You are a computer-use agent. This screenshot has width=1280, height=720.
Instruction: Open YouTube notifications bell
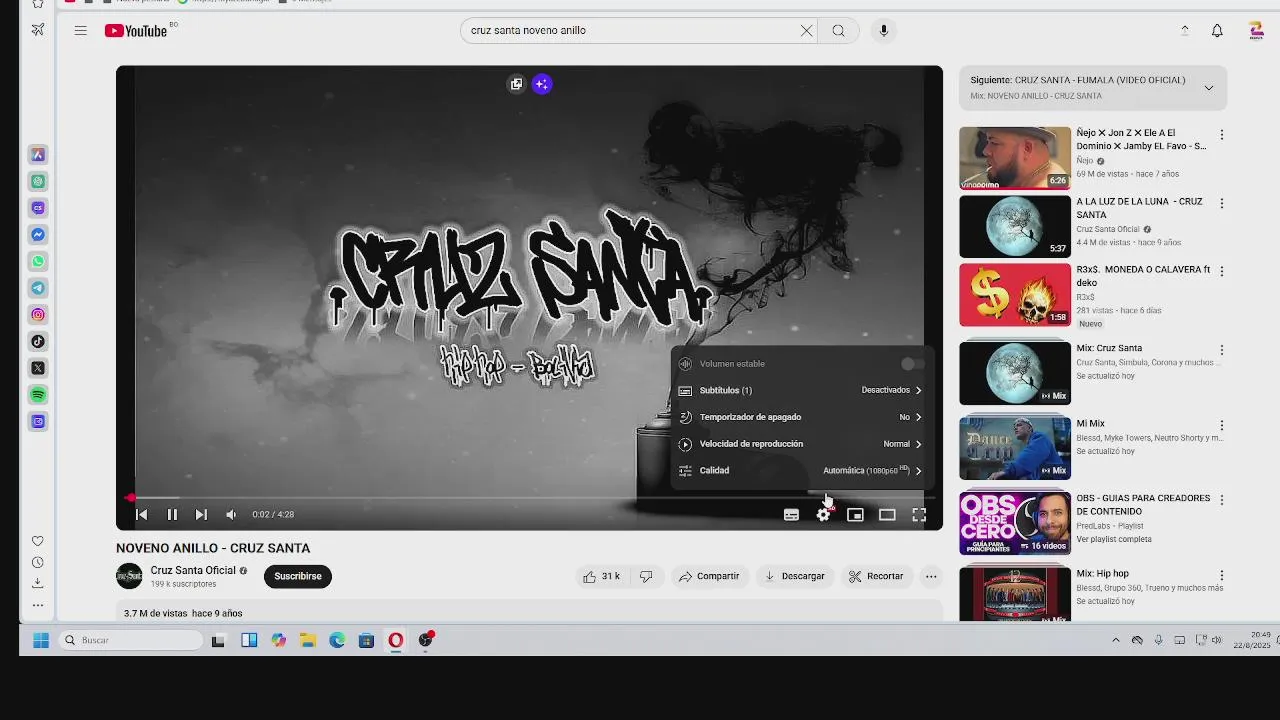coord(1217,31)
